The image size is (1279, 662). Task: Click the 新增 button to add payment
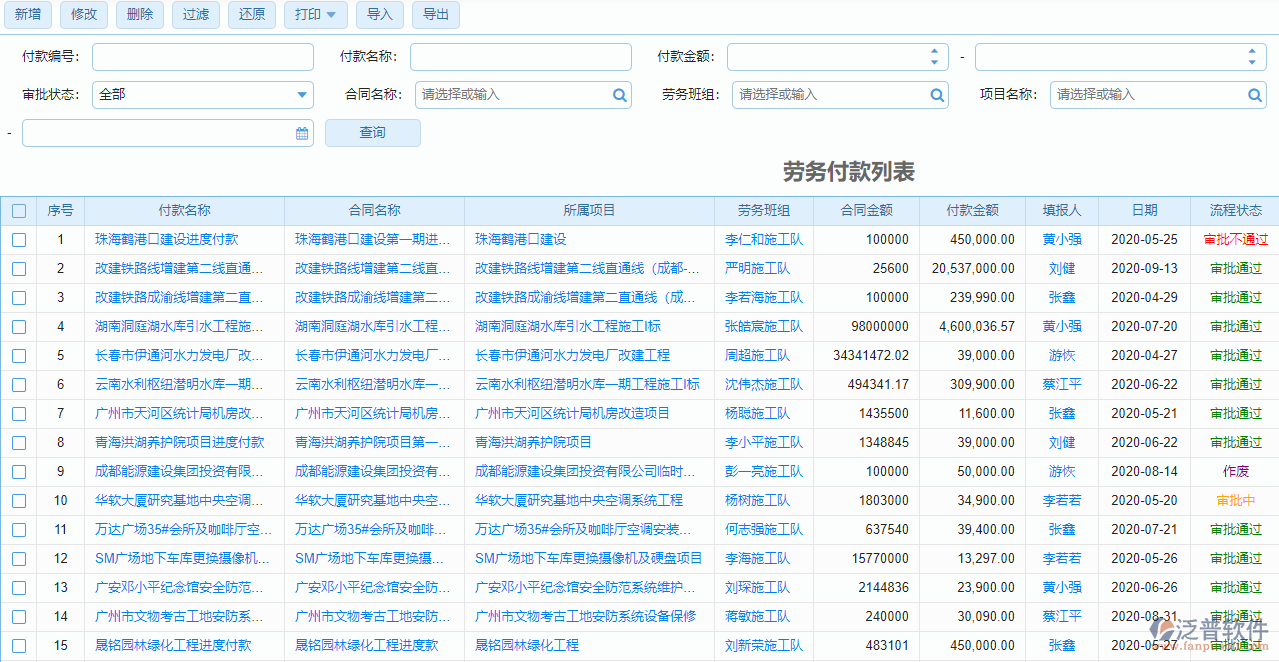click(x=28, y=15)
